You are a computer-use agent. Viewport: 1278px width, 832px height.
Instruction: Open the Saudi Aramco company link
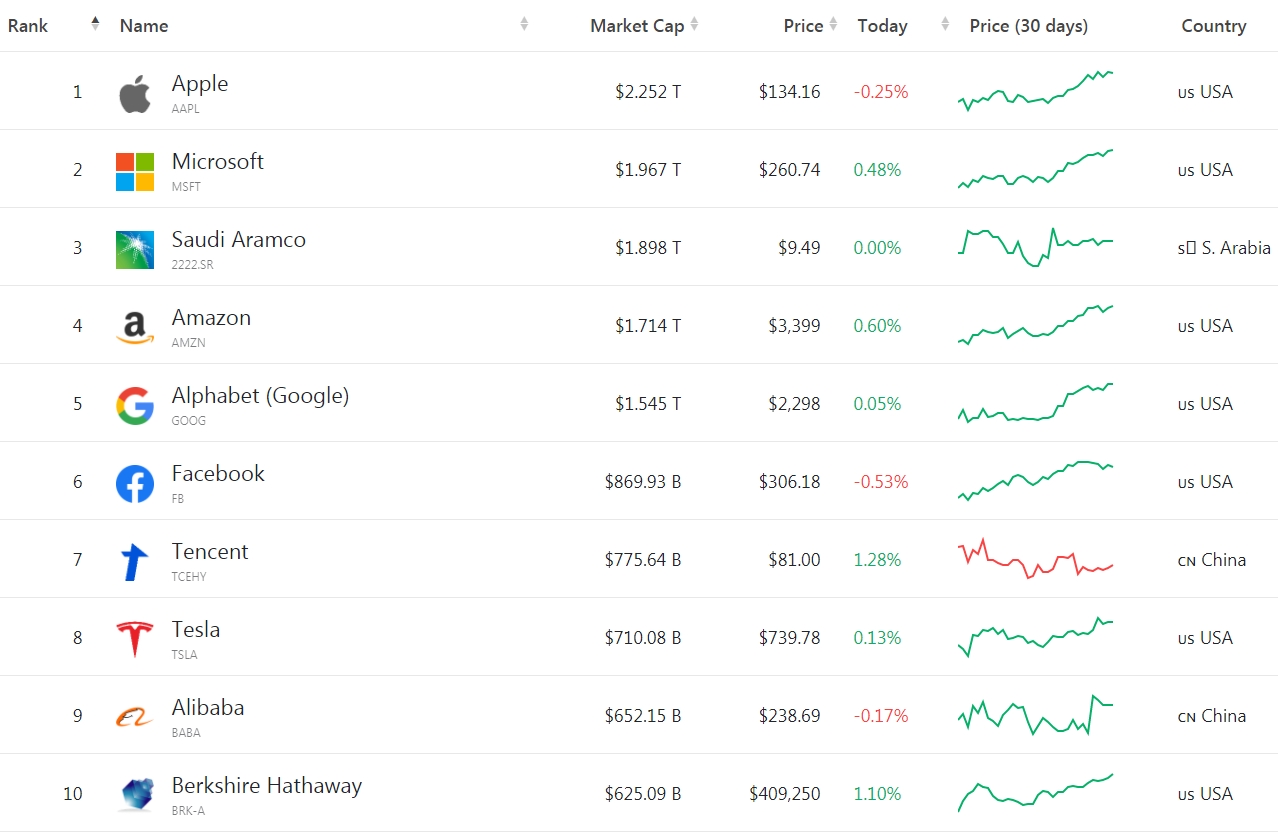[x=239, y=239]
